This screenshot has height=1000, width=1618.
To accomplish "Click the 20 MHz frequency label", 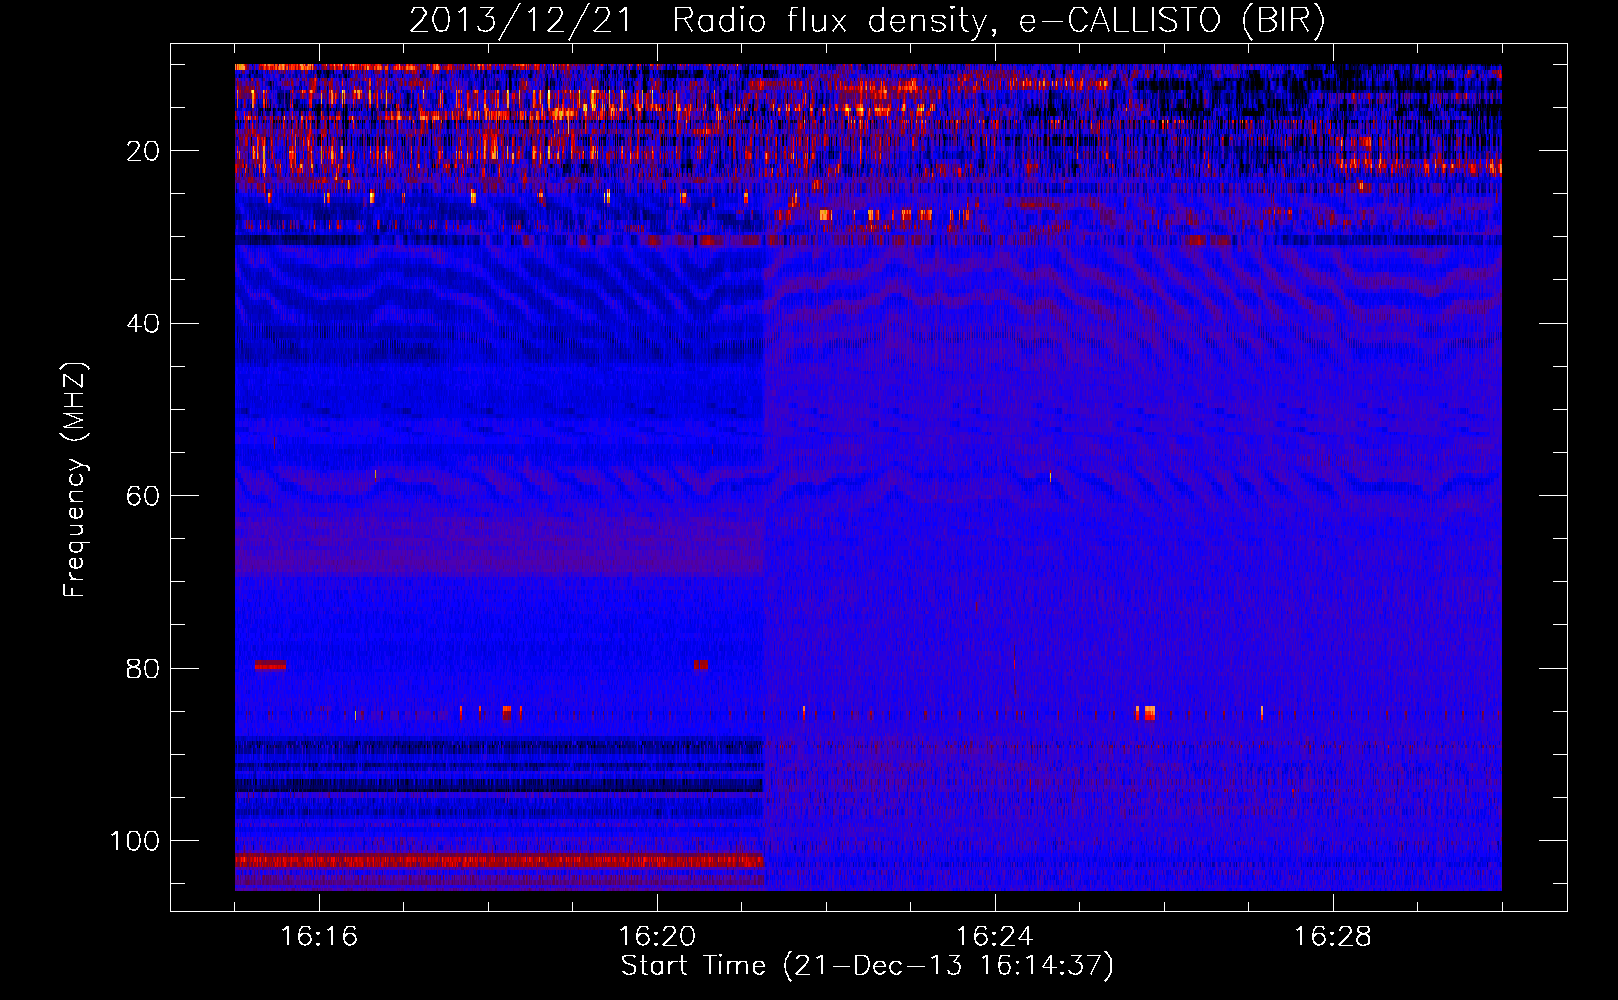I will click(144, 151).
